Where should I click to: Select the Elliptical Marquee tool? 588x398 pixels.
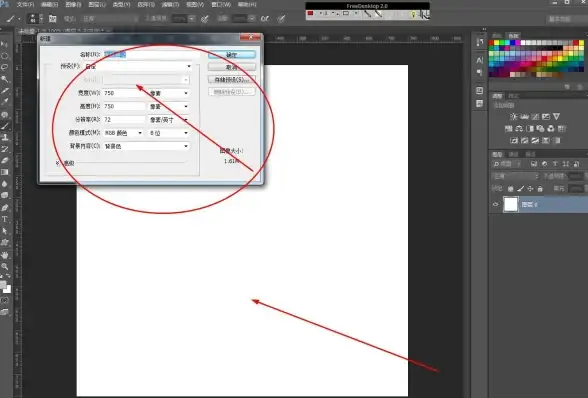click(x=4, y=56)
